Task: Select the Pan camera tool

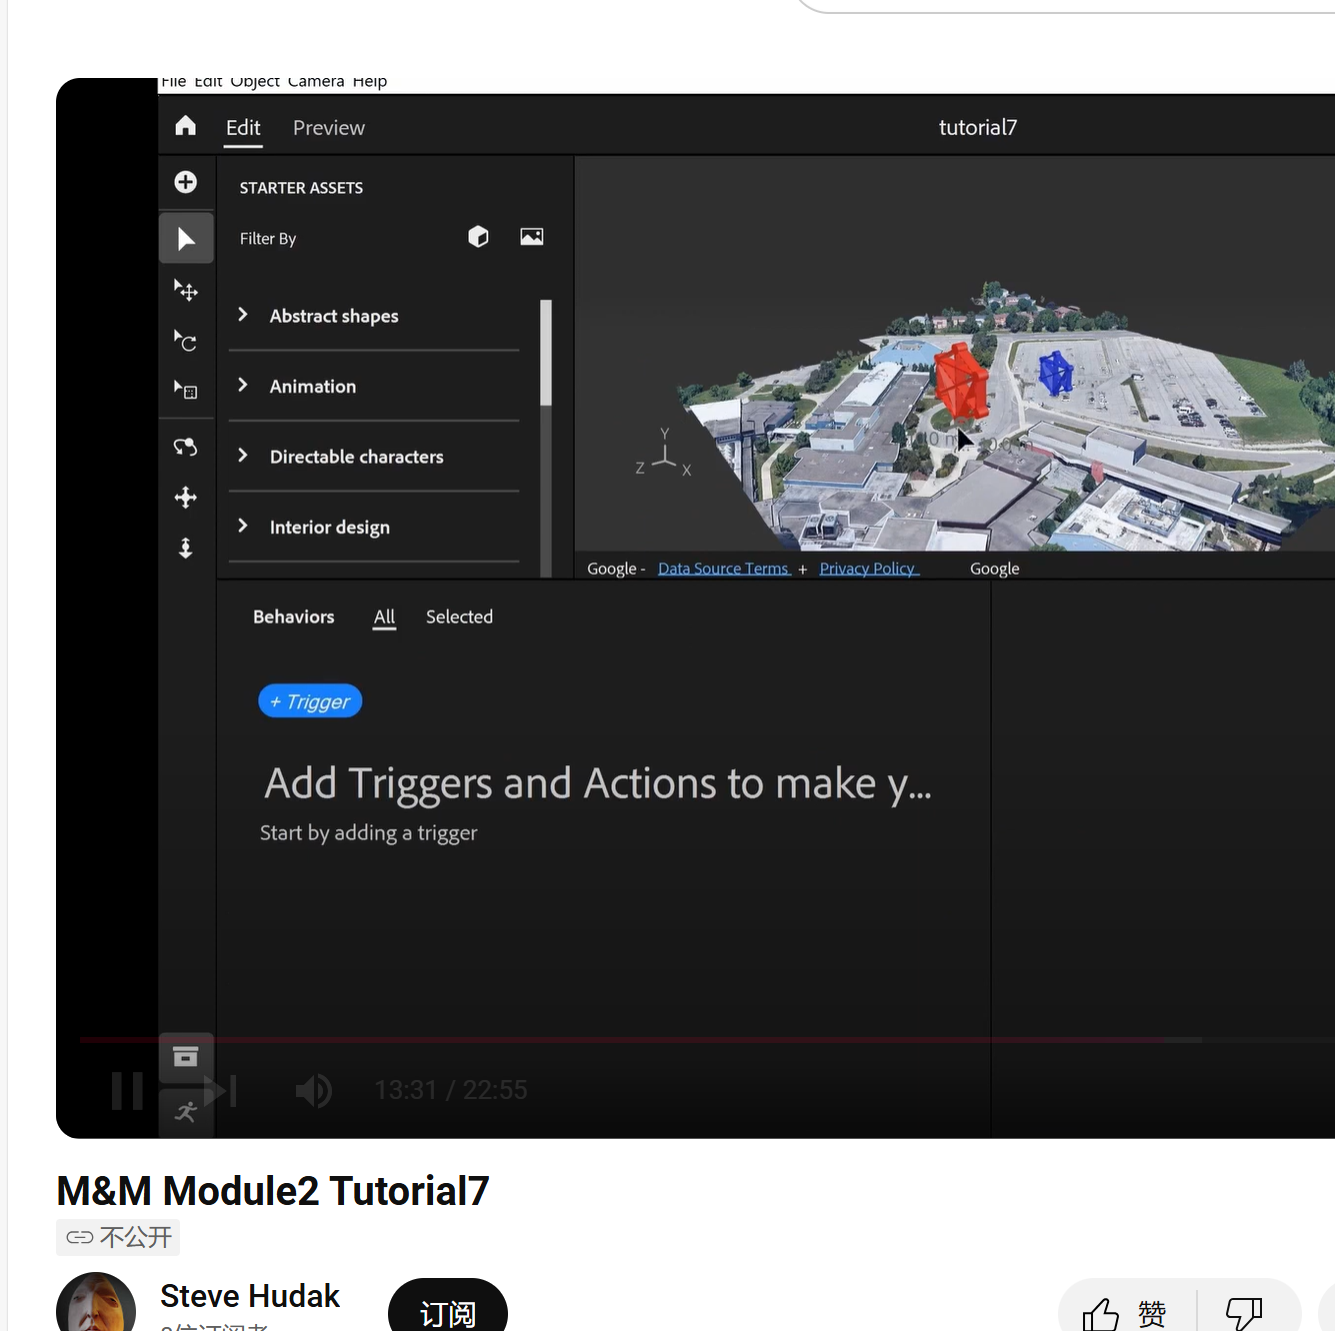Action: (x=186, y=497)
